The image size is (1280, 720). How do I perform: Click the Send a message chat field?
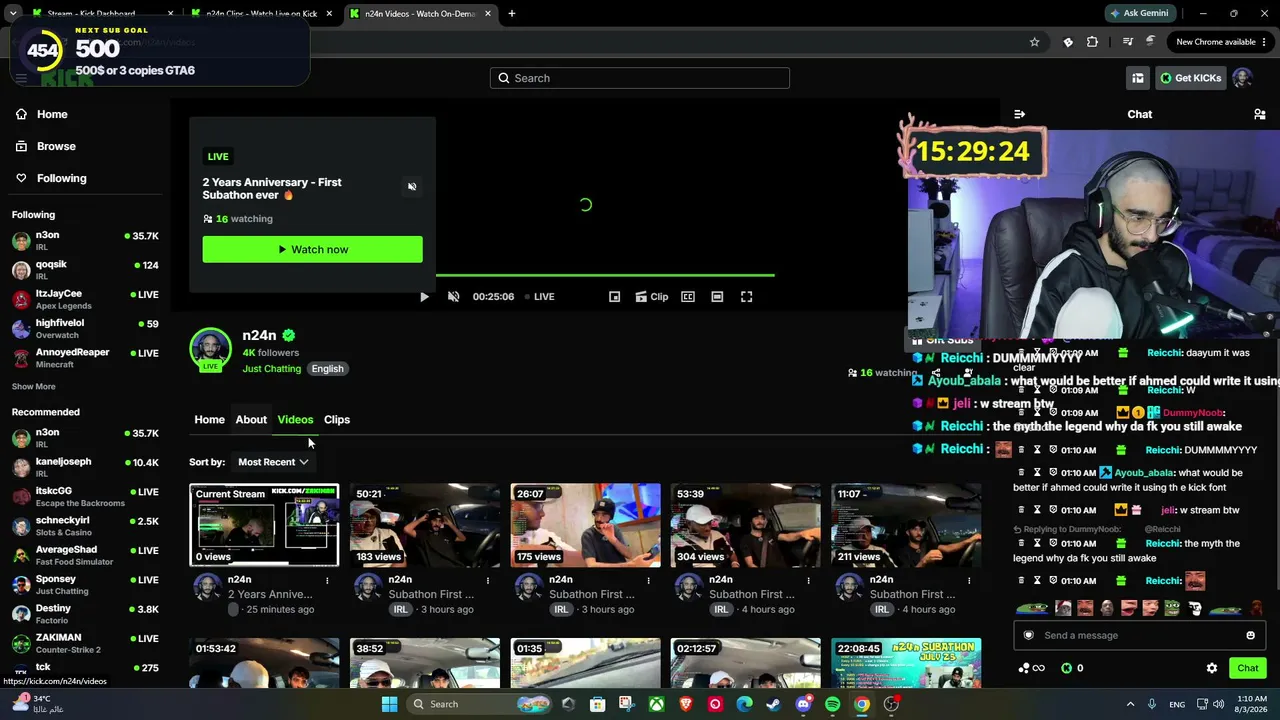[x=1138, y=635]
